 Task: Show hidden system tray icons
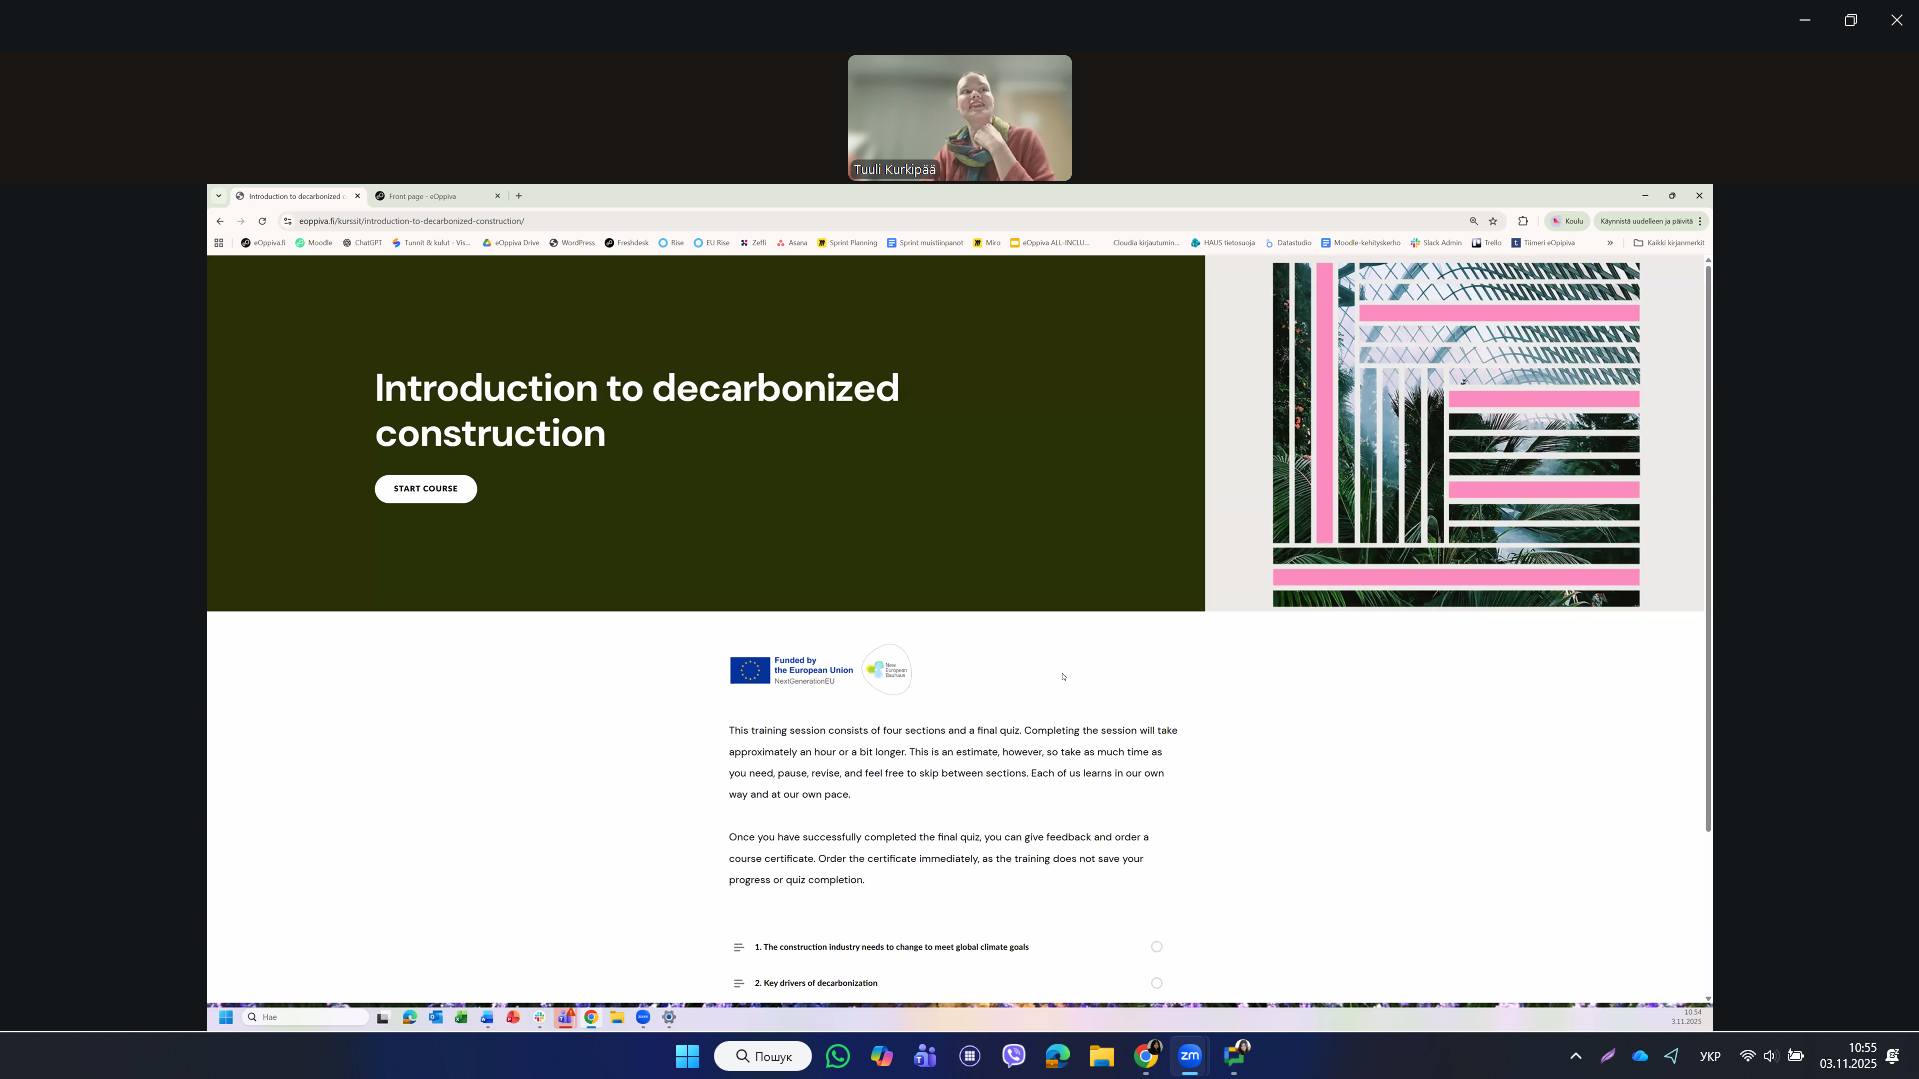coord(1575,1056)
